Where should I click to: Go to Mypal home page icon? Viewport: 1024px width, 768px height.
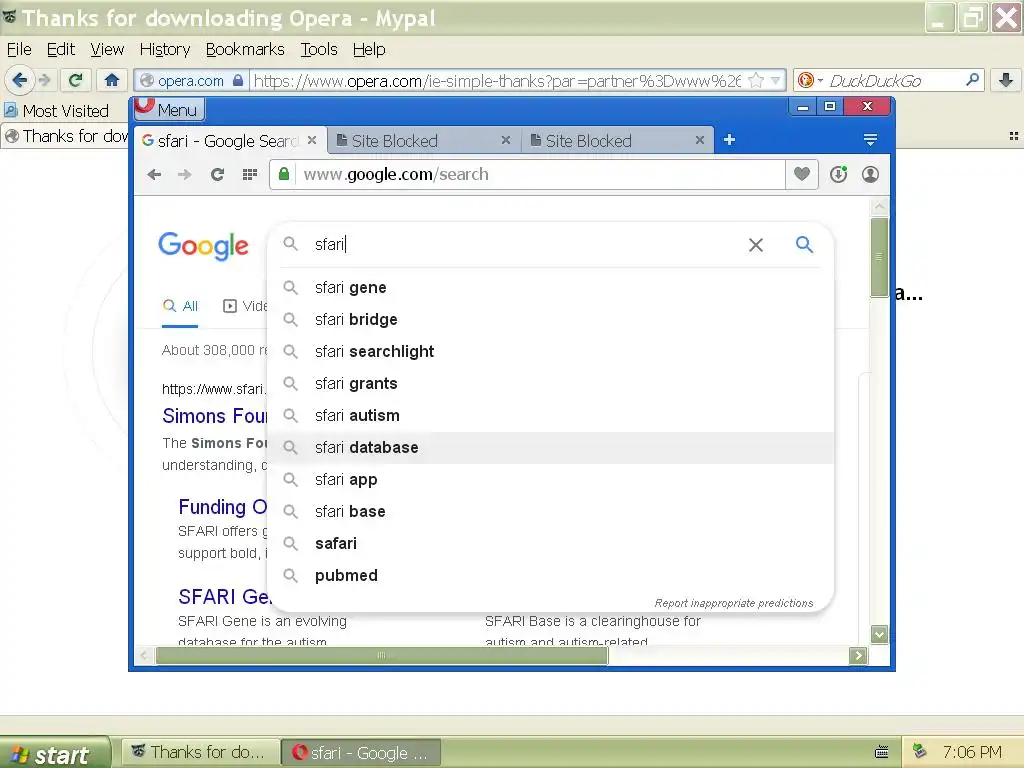[112, 80]
